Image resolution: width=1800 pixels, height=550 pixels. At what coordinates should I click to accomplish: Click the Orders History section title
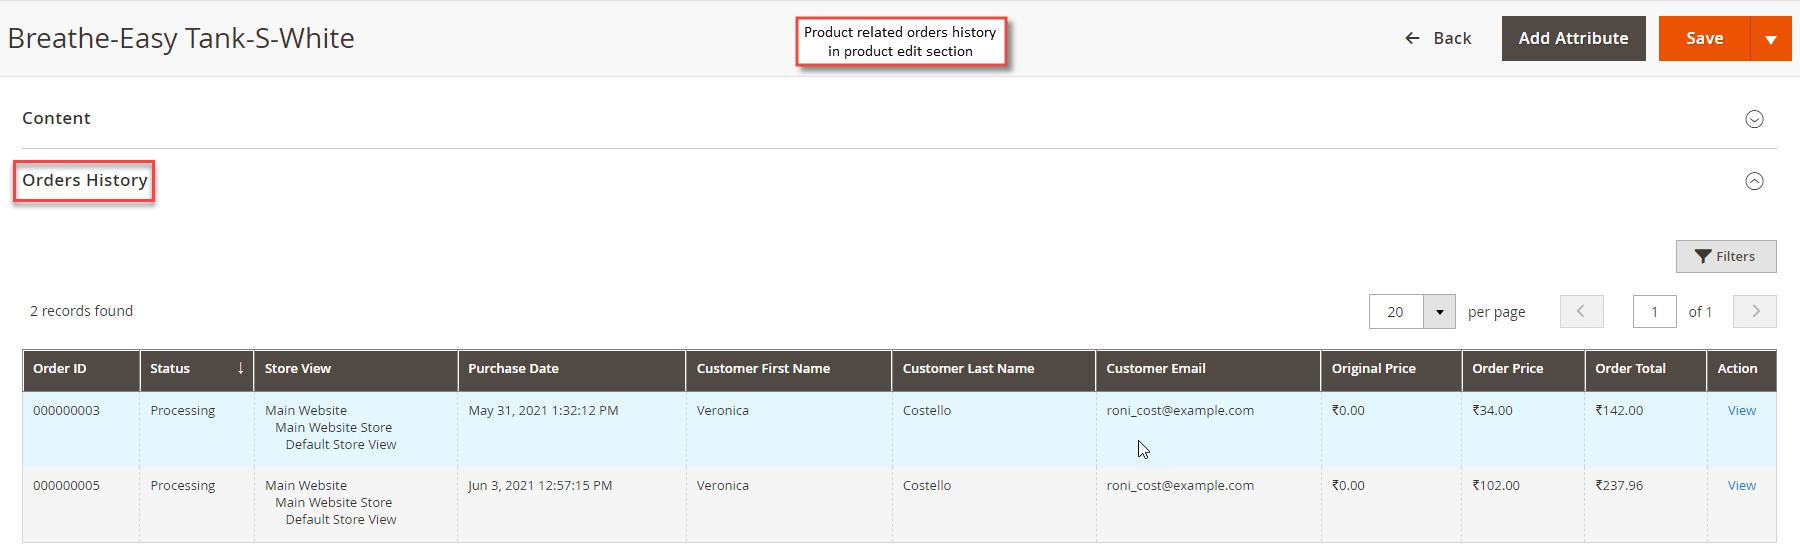tap(85, 180)
